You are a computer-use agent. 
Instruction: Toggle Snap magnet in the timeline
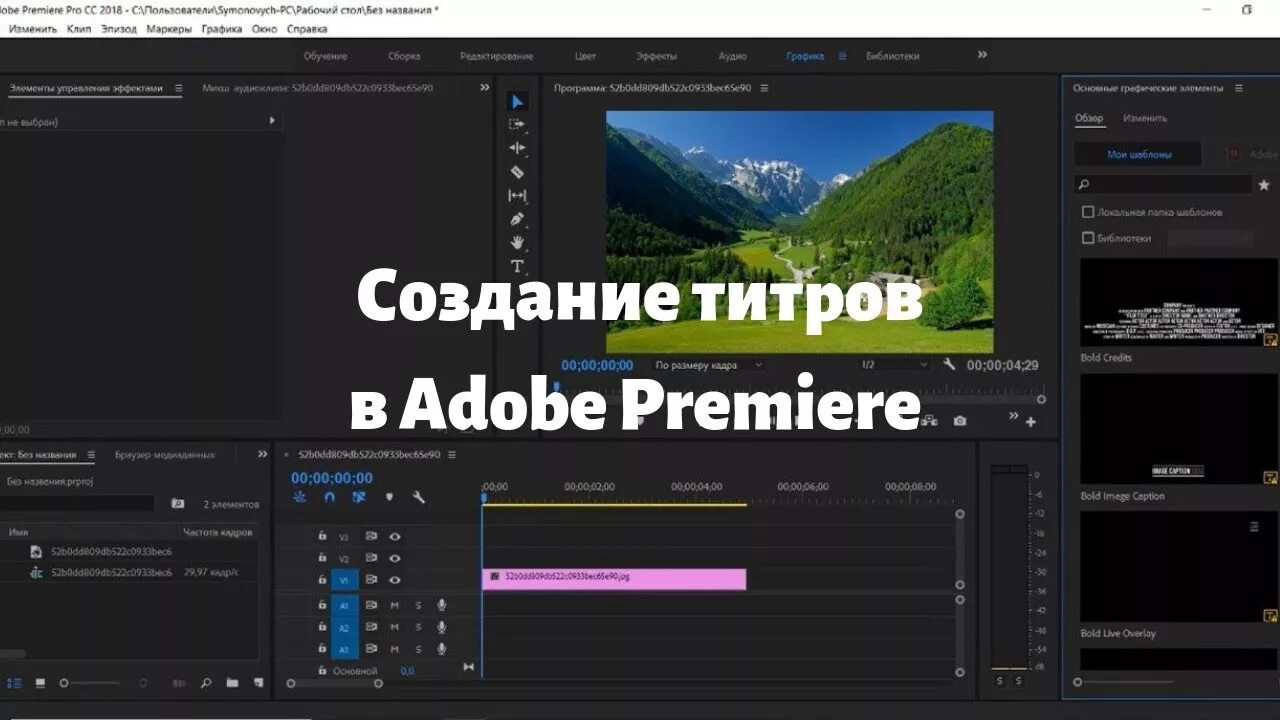[330, 497]
